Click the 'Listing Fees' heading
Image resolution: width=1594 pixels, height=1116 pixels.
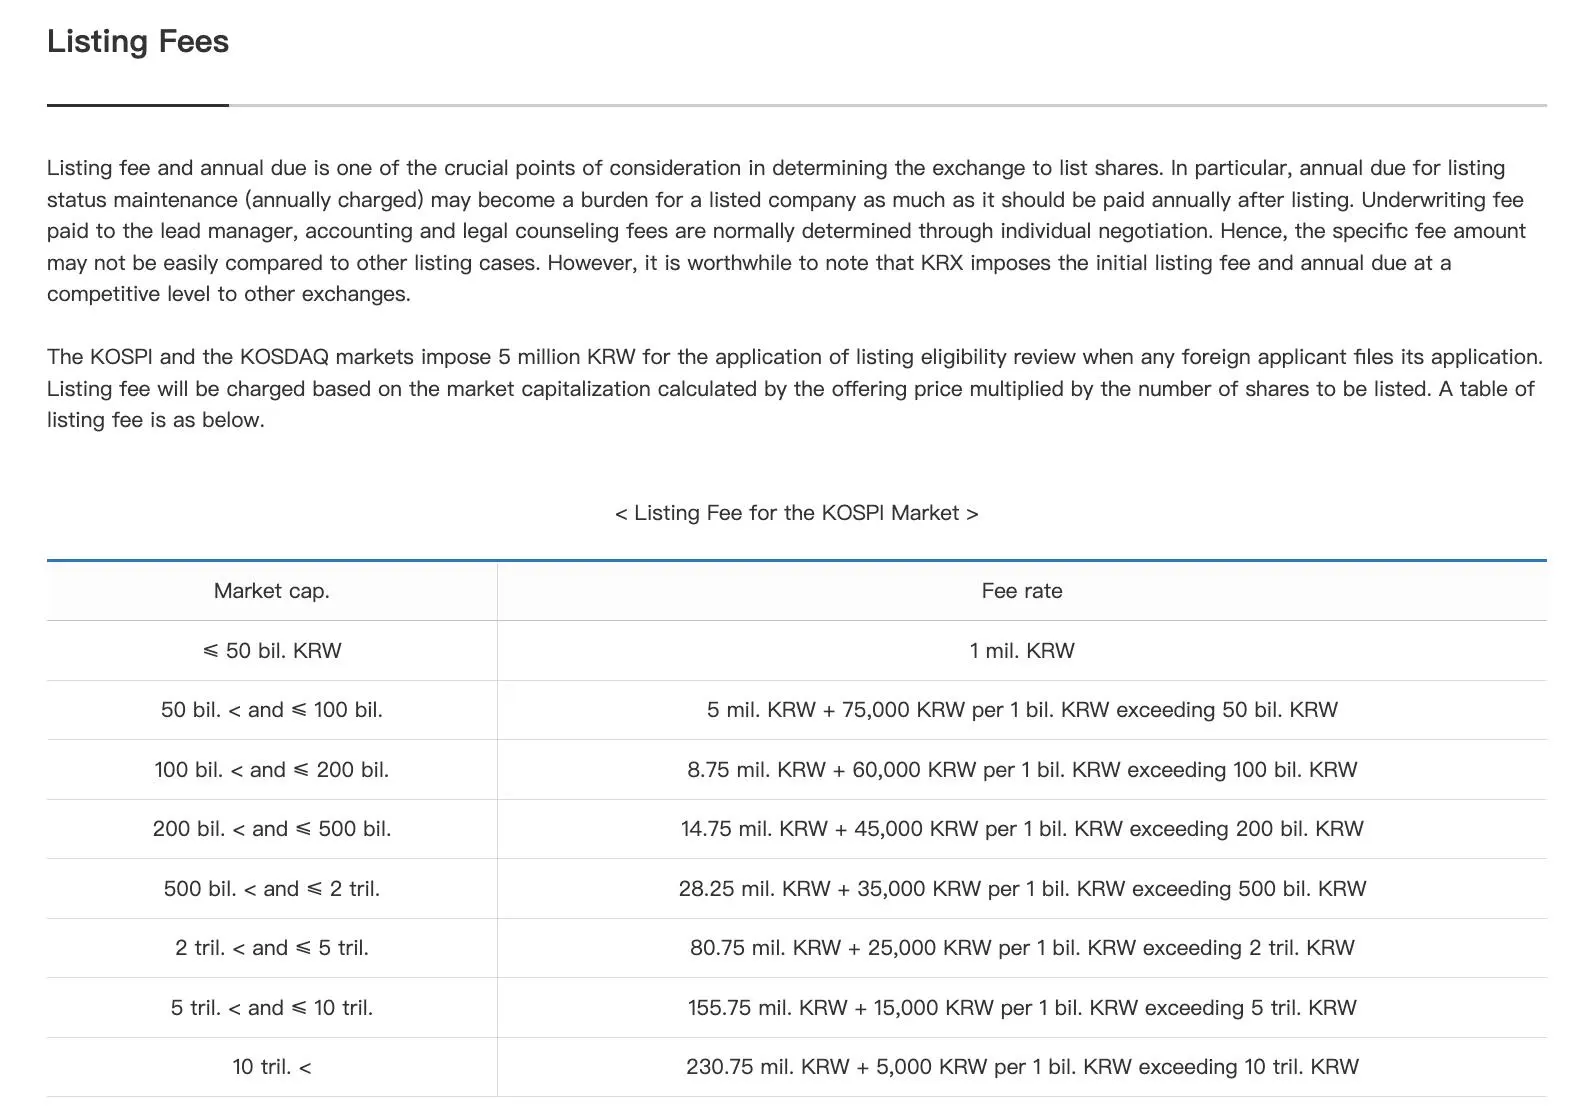point(138,41)
